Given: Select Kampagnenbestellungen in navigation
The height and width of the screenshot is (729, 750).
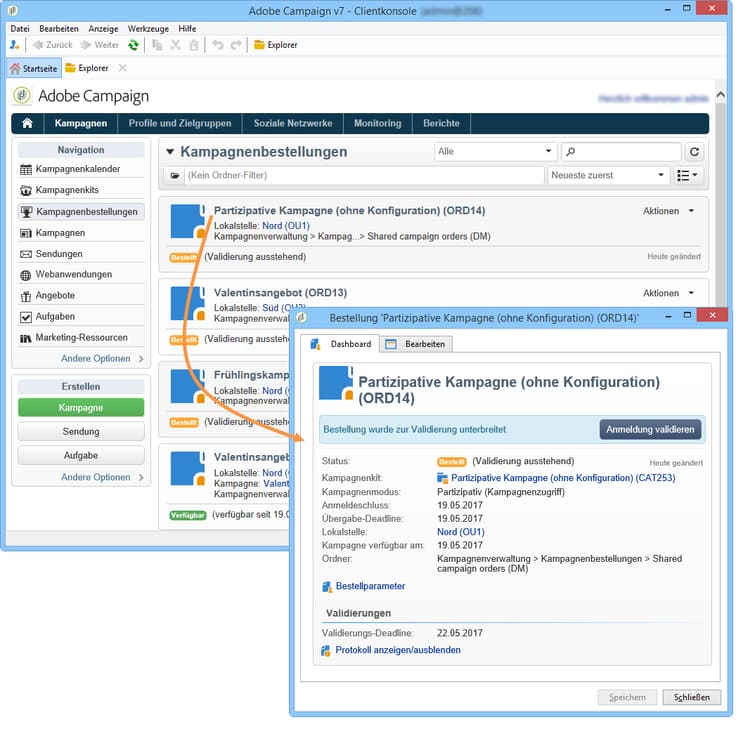Looking at the screenshot, I should 81,211.
